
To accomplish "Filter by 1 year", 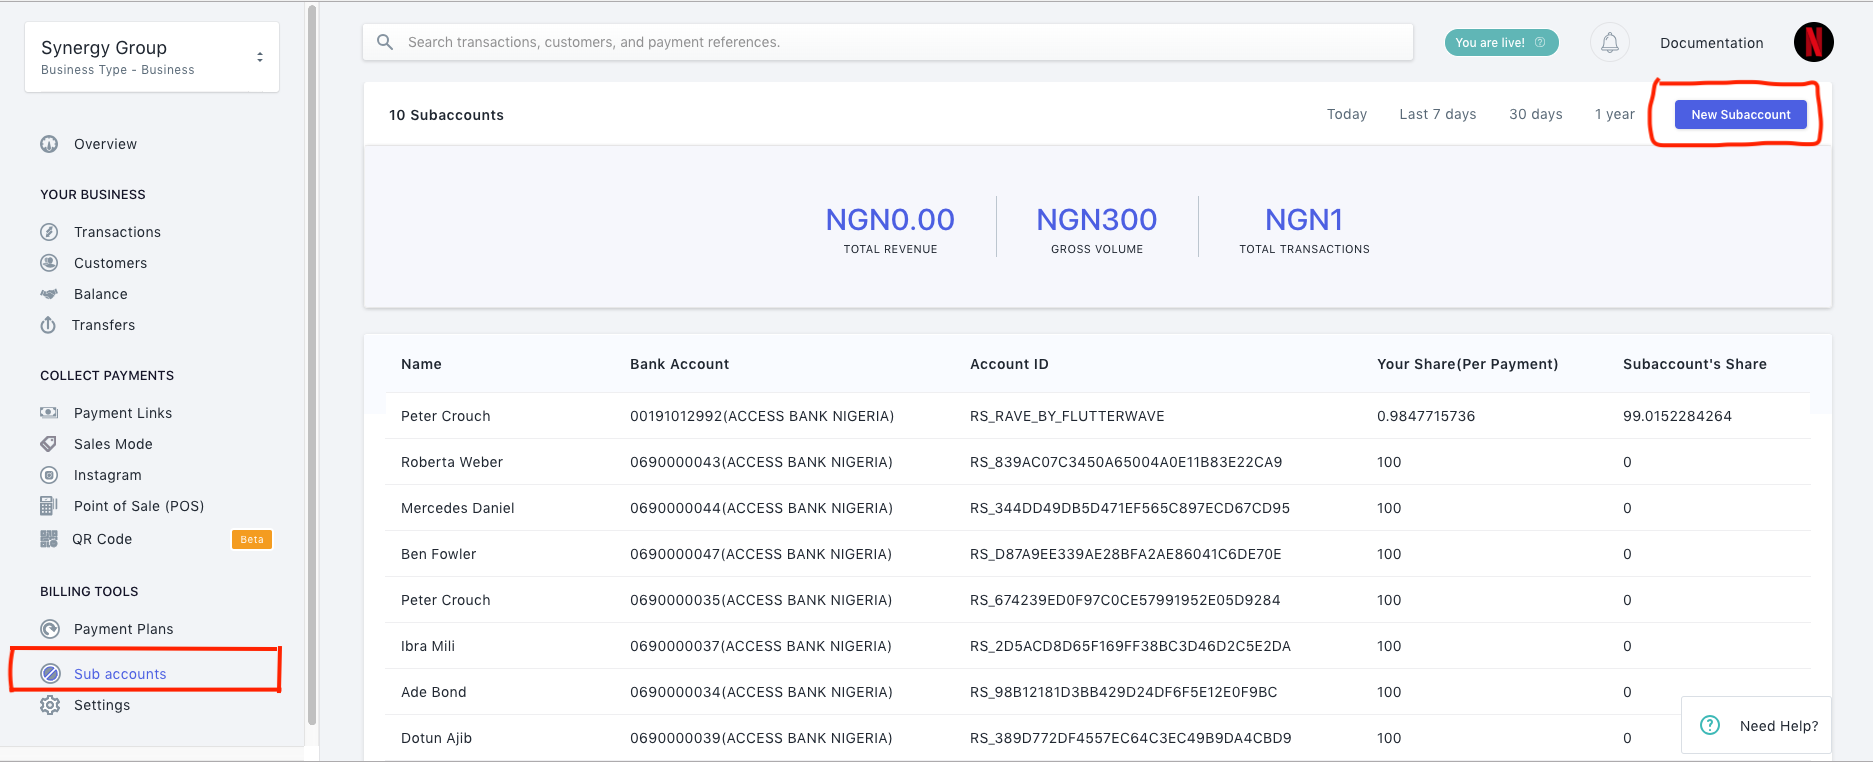I will point(1614,114).
